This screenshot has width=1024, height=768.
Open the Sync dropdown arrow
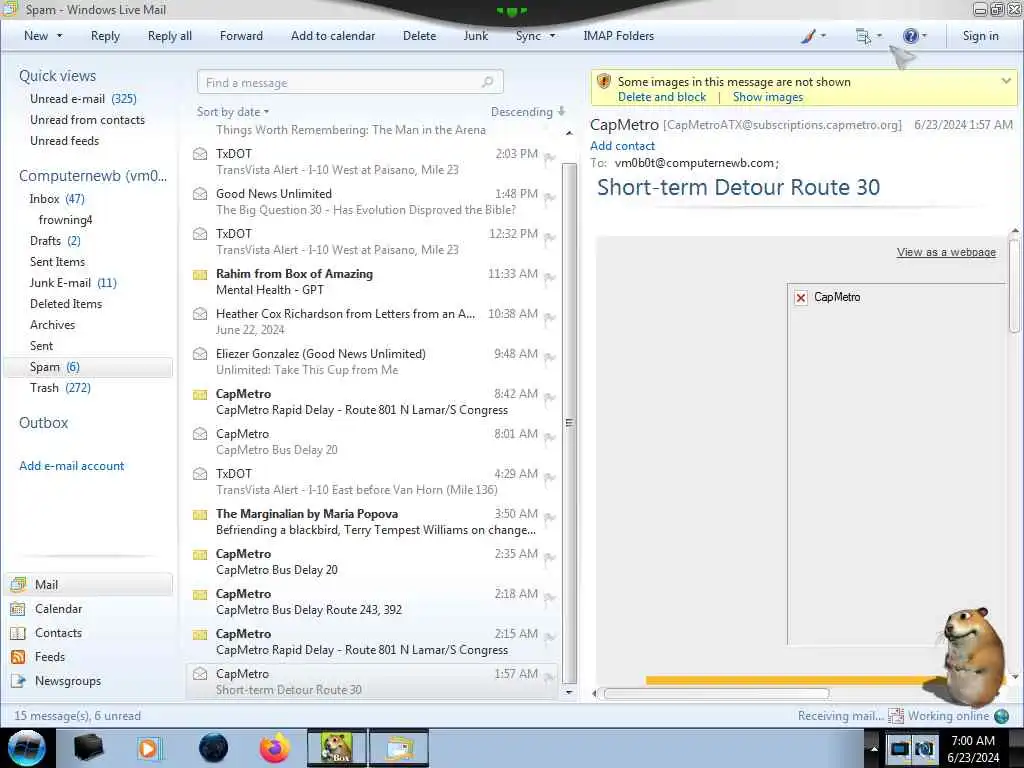pos(552,36)
